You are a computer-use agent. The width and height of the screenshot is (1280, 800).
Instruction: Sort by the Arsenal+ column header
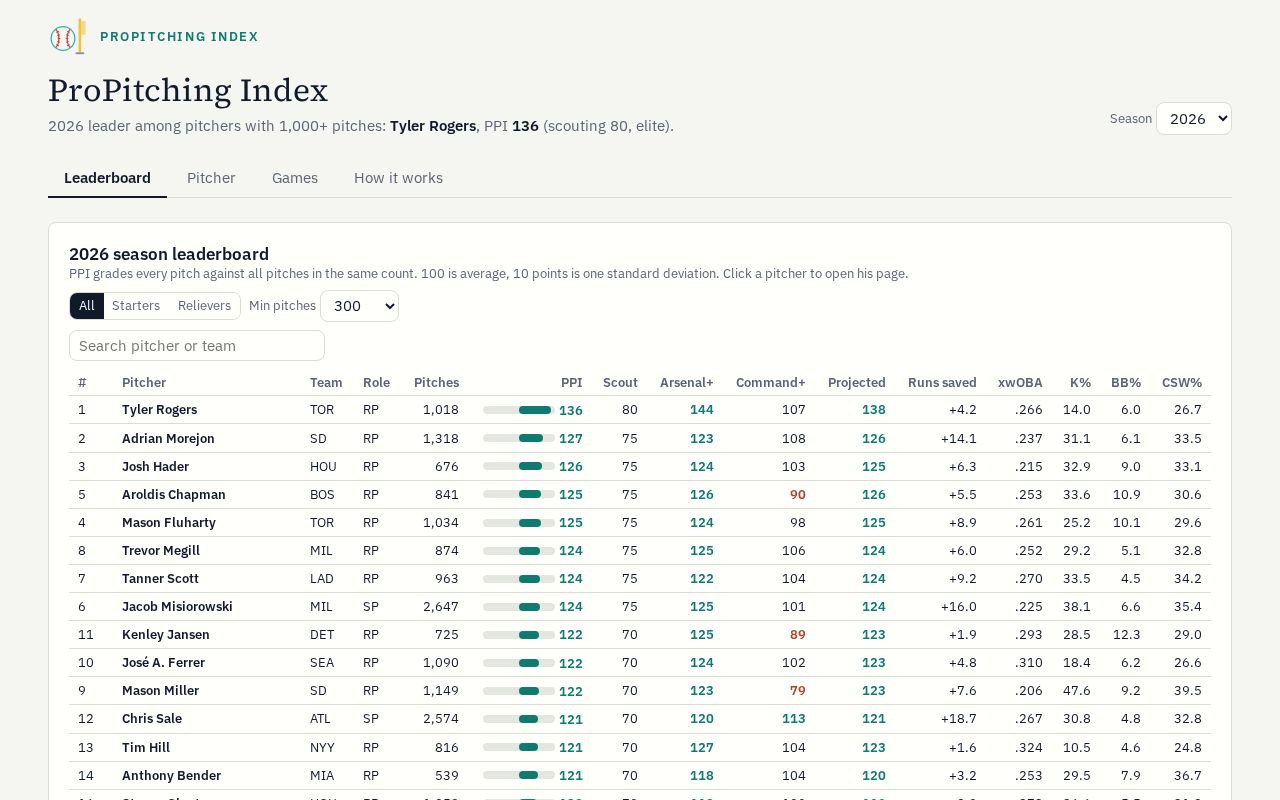pos(687,383)
